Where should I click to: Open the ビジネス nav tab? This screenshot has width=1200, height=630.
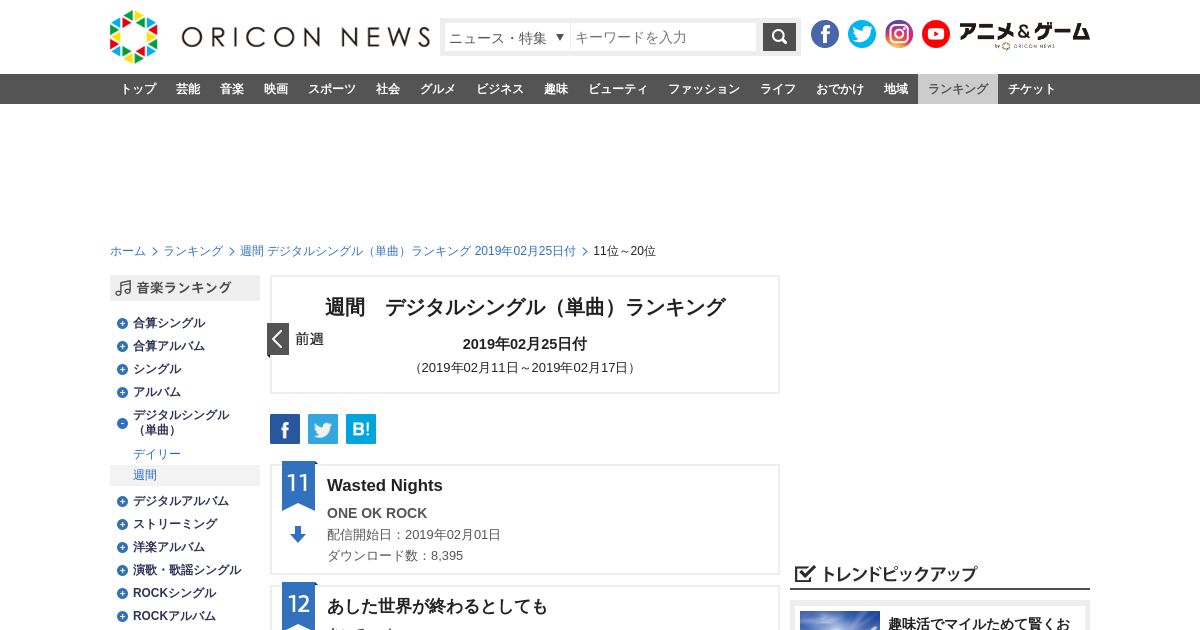coord(500,89)
